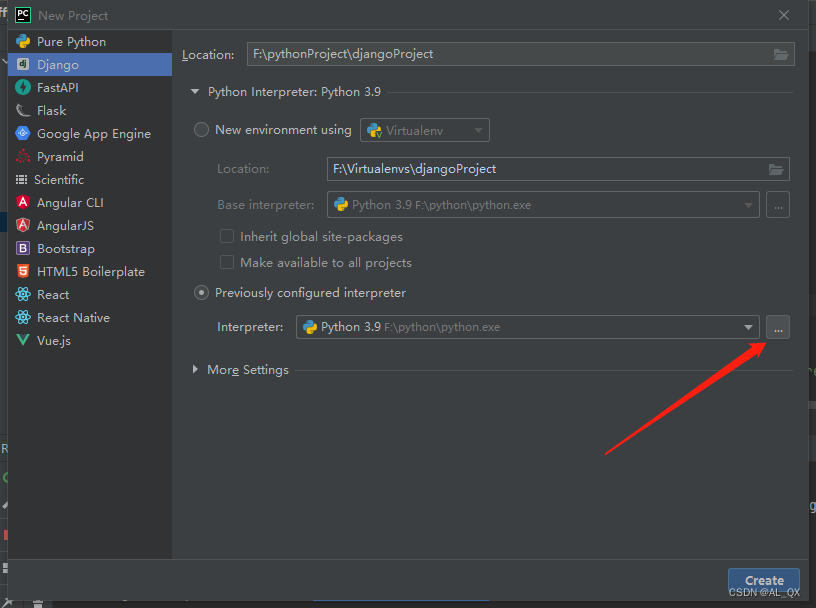Click the PyCharm logo in title bar
Image resolution: width=816 pixels, height=608 pixels.
(23, 15)
